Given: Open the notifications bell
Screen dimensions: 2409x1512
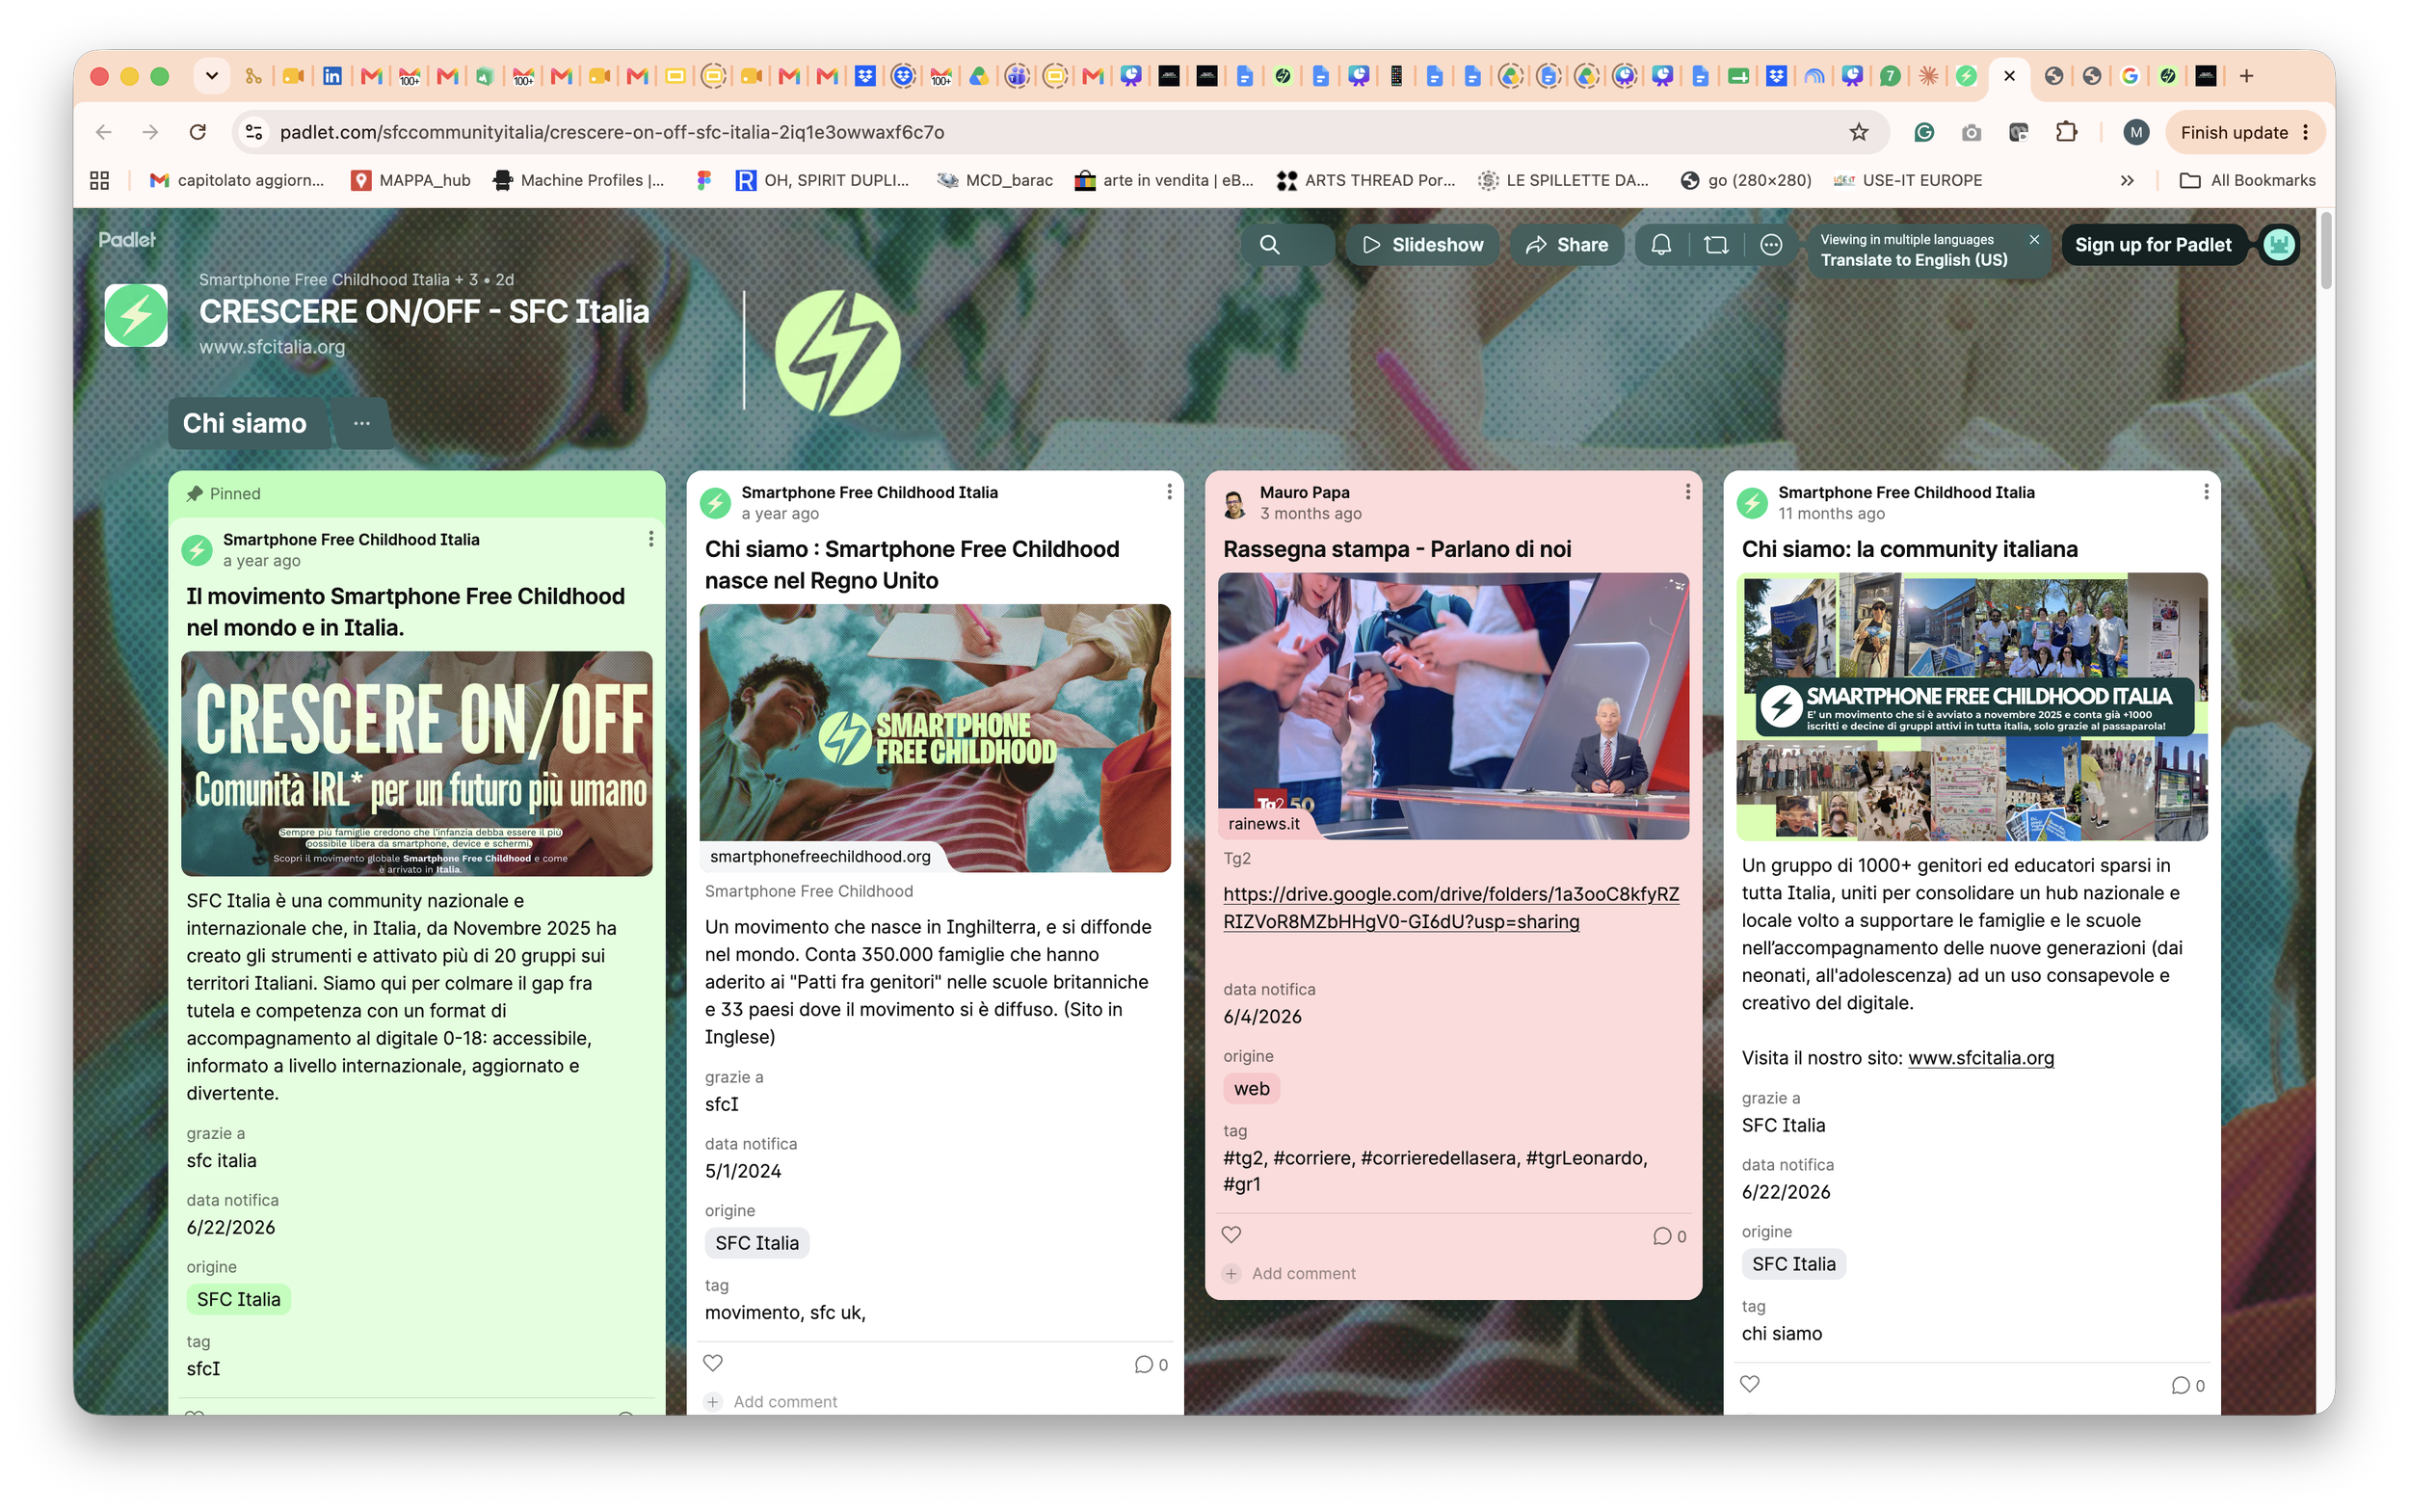Looking at the screenshot, I should tap(1661, 245).
